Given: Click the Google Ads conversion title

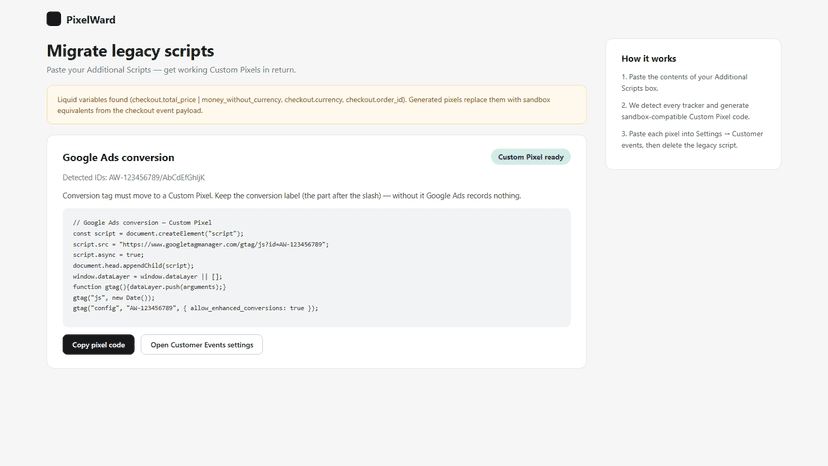Looking at the screenshot, I should [x=118, y=157].
